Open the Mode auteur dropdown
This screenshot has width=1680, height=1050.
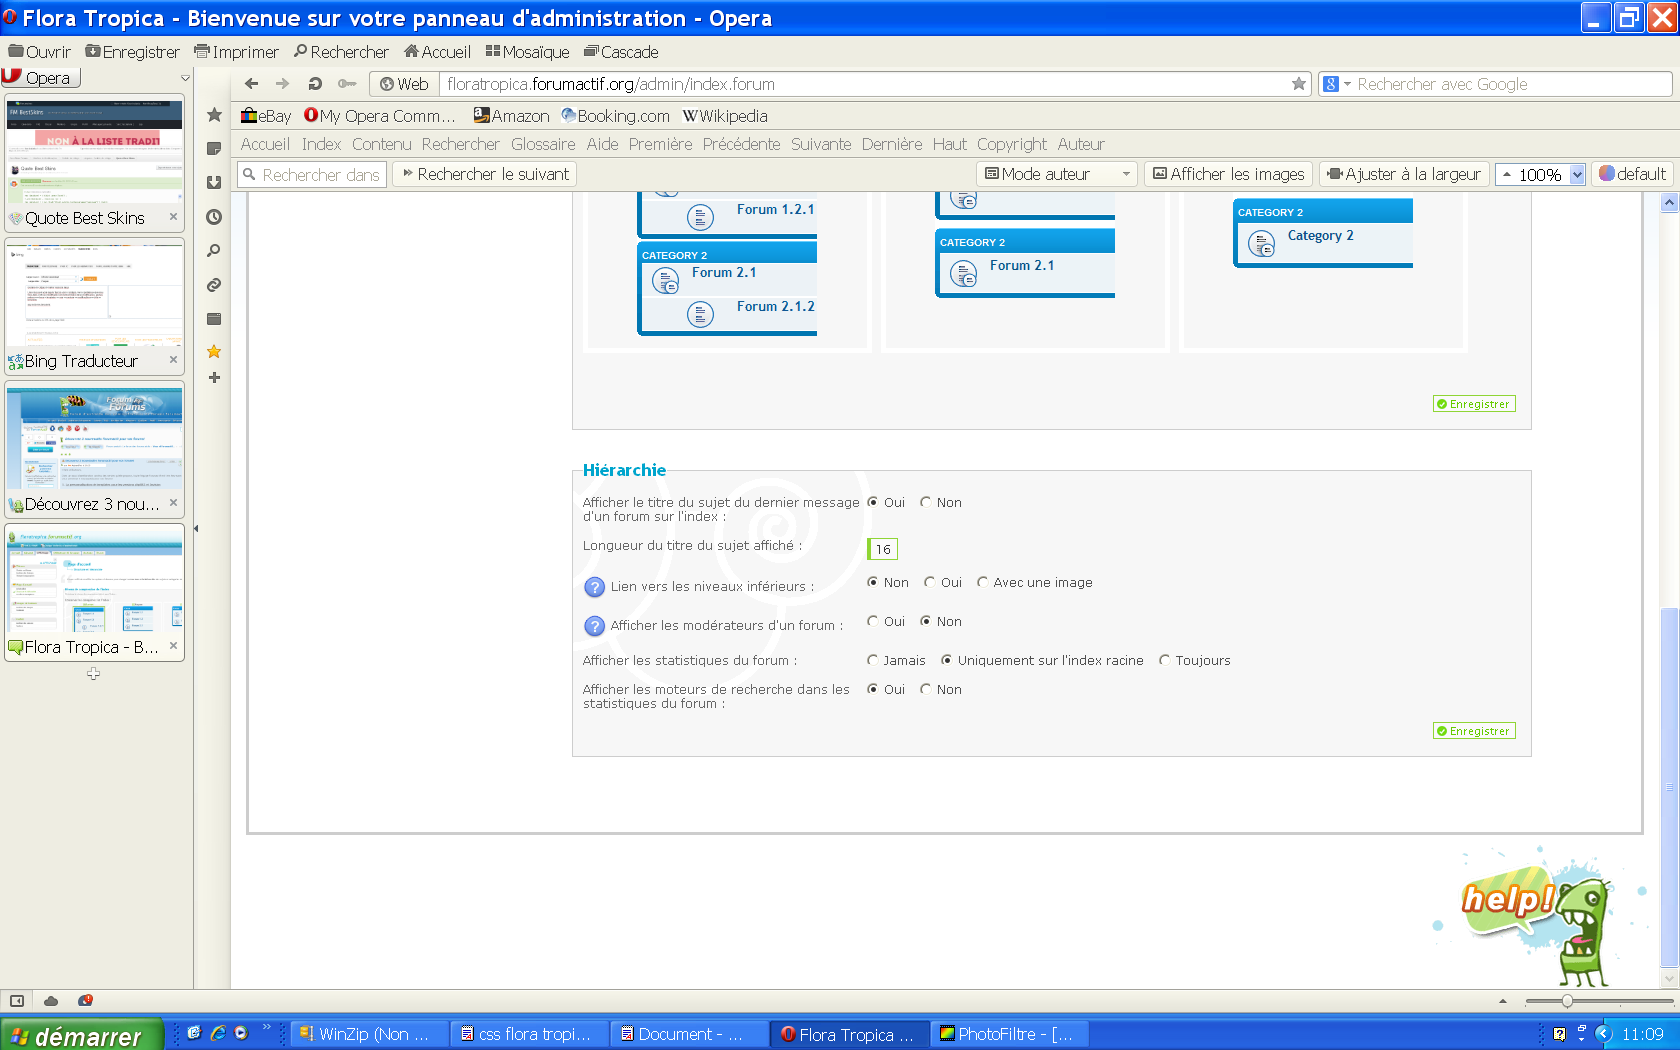click(x=1057, y=174)
